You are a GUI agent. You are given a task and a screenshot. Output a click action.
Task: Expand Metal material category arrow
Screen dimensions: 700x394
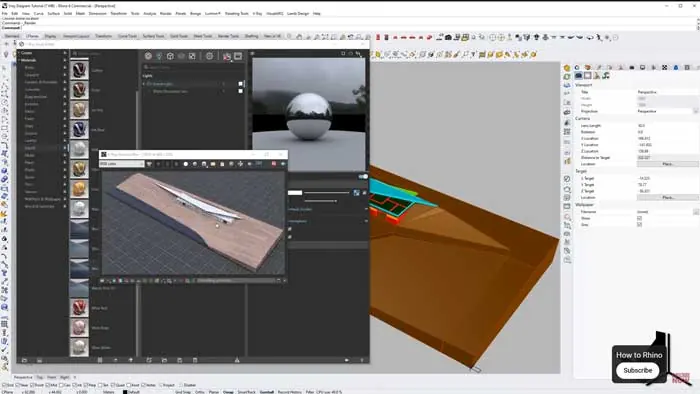[65, 155]
